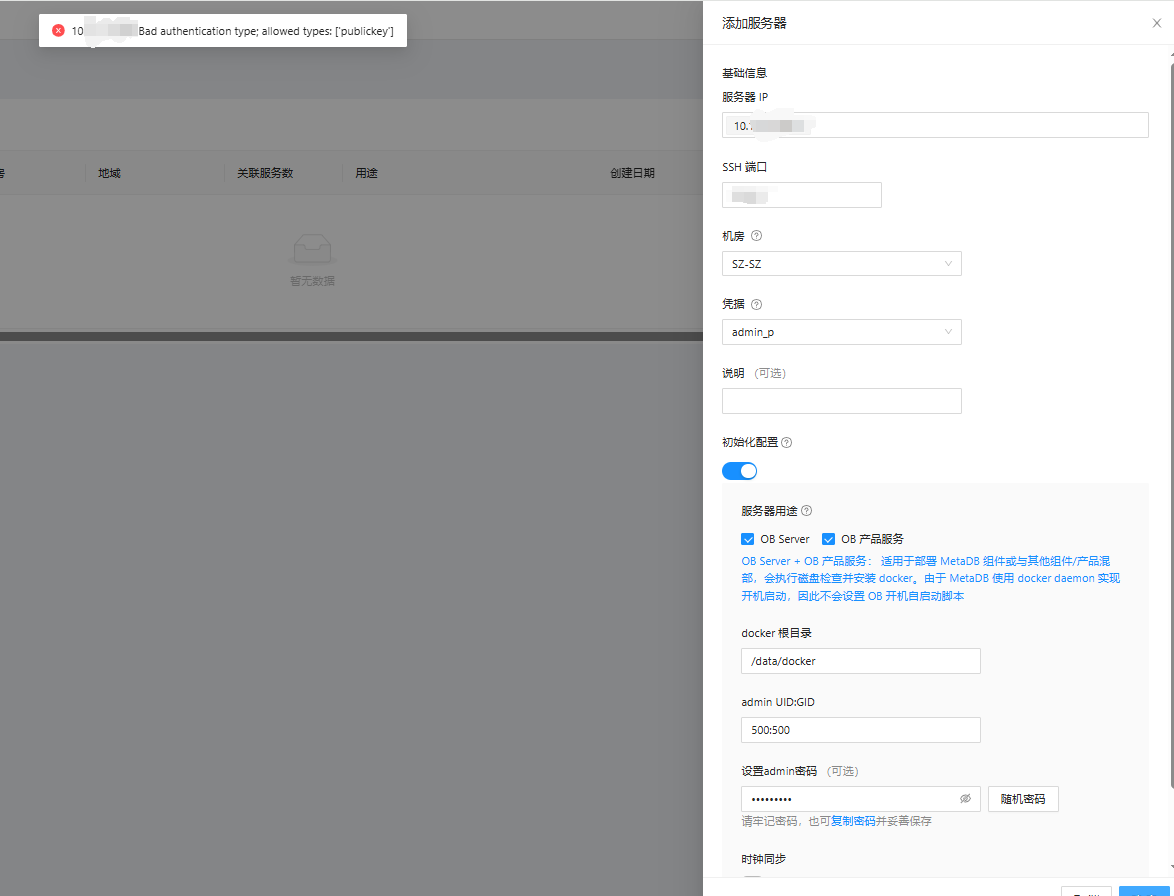This screenshot has height=896, width=1174.
Task: Click the 暂无数据 empty state text
Action: (312, 281)
